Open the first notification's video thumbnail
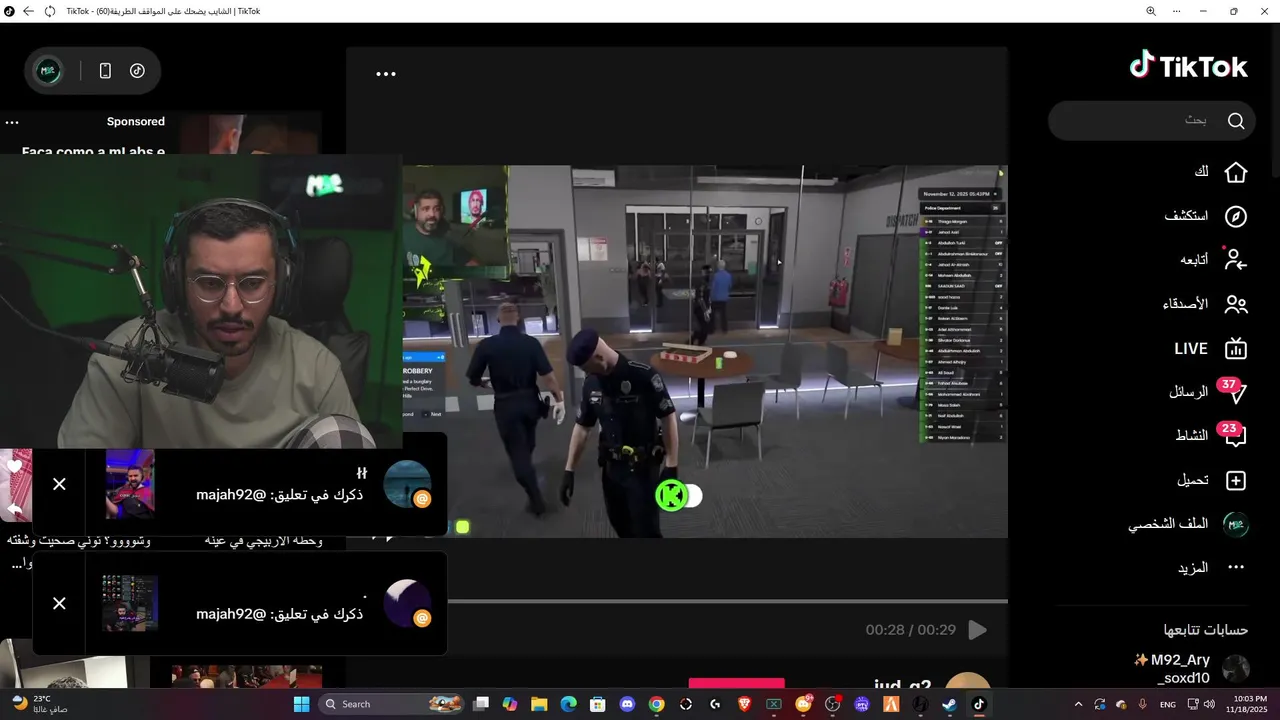 130,484
